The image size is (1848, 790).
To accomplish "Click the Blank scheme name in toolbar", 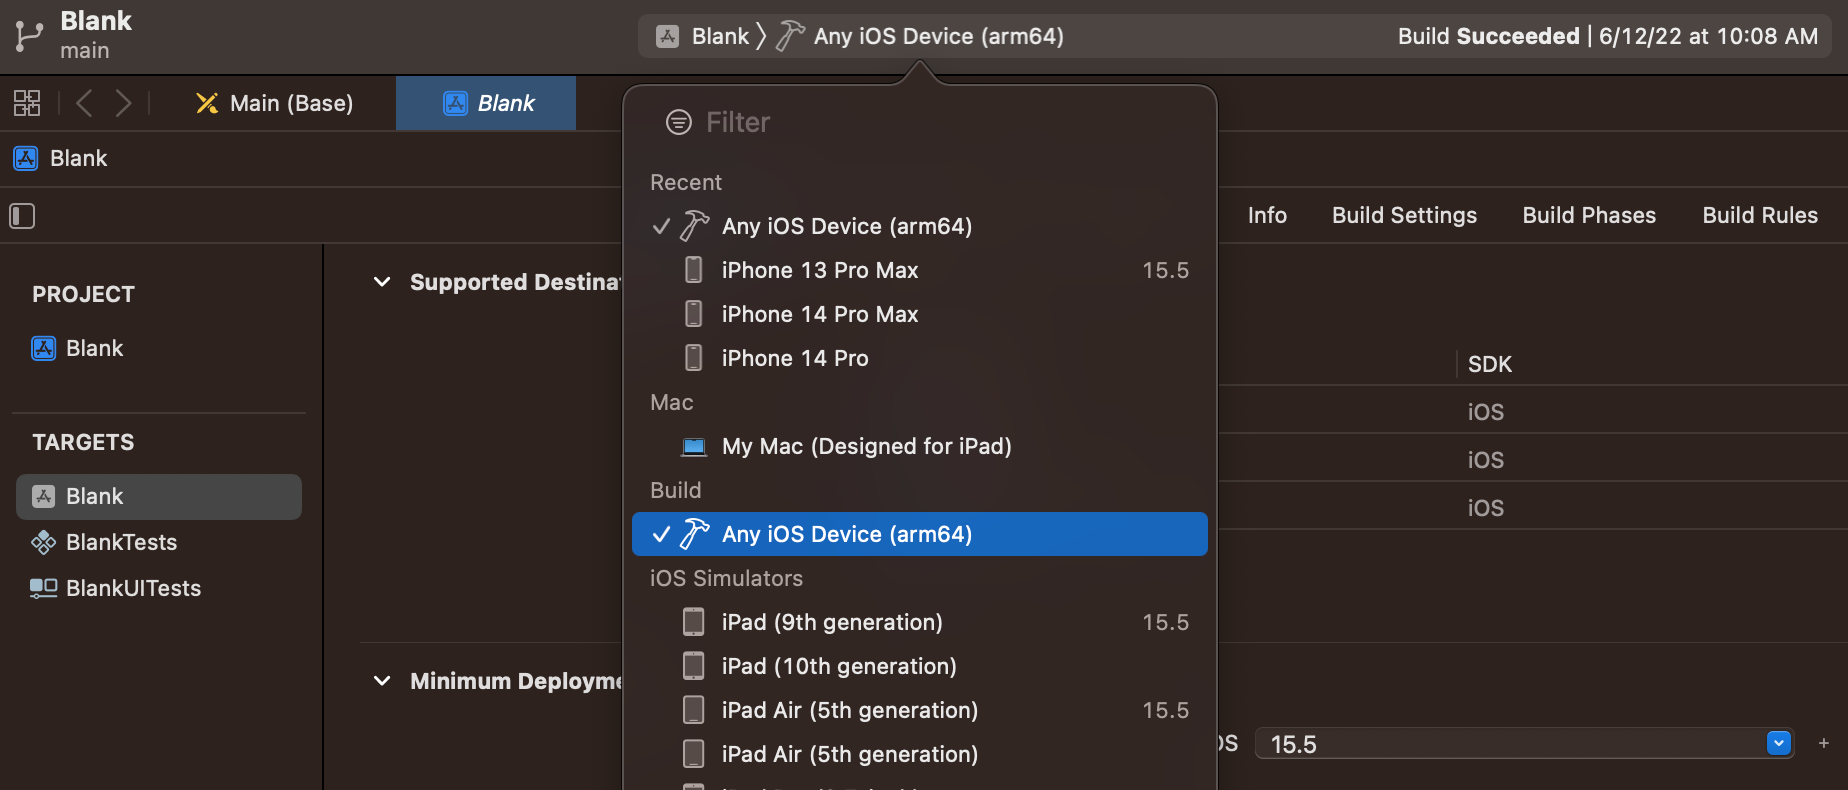I will (x=720, y=36).
